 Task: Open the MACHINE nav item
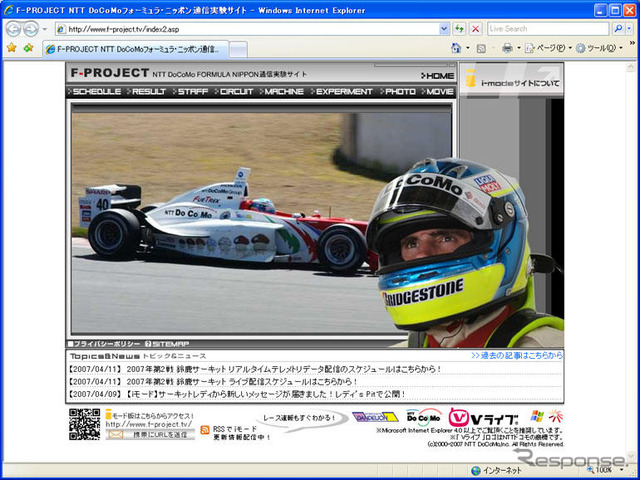coord(282,91)
